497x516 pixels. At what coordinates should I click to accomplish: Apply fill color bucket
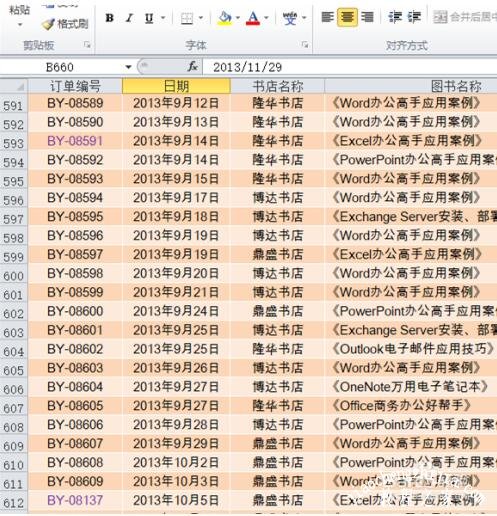coord(225,18)
